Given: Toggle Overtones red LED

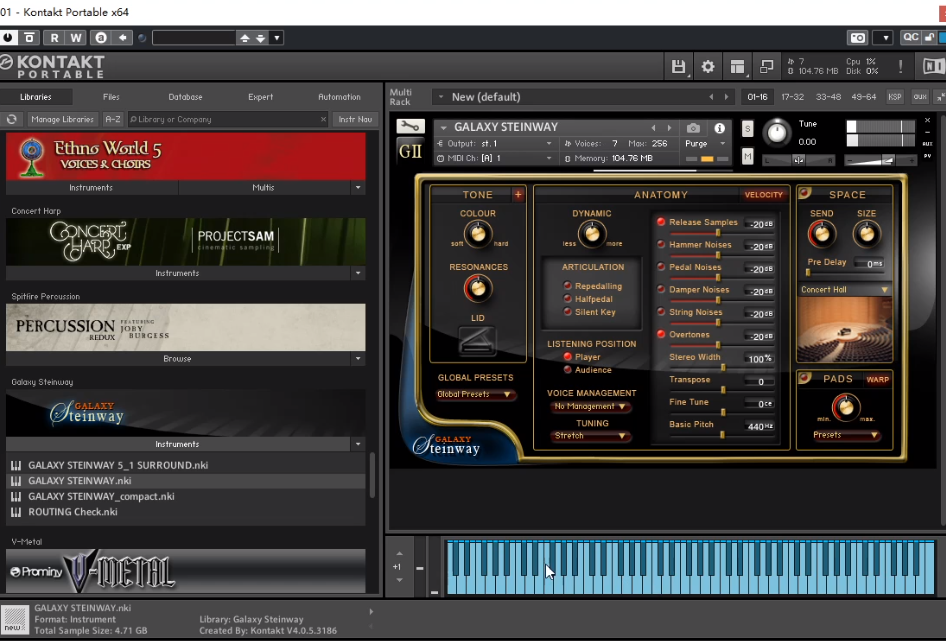Looking at the screenshot, I should coord(661,334).
